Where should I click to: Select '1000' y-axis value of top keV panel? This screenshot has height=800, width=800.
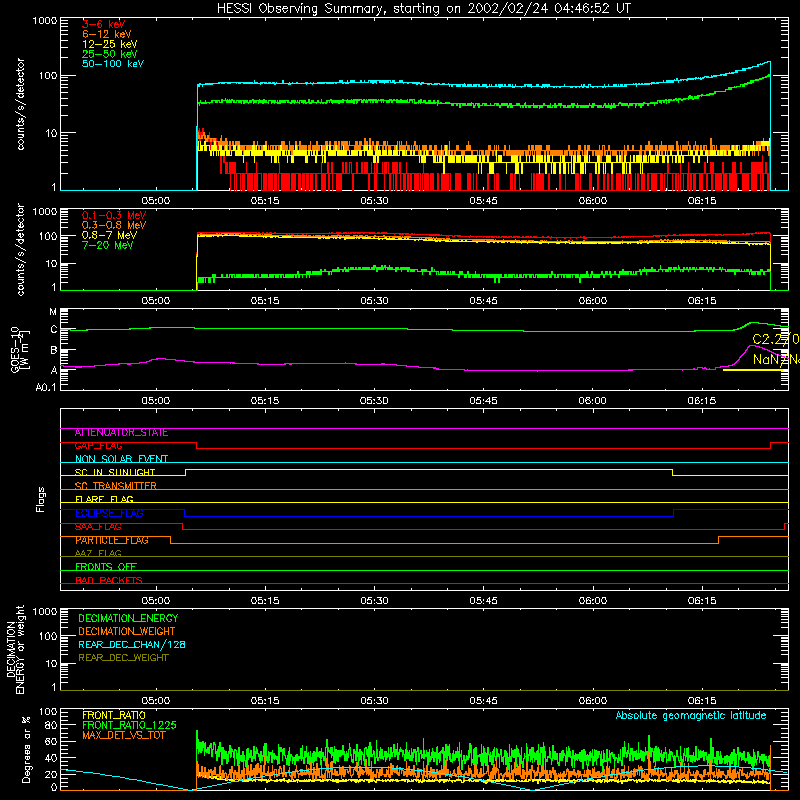pos(45,21)
